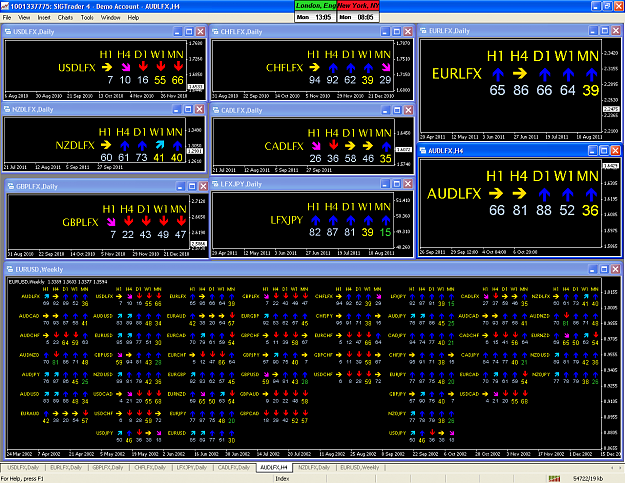Click the yellow MN value 36 in the AUDLFX window
The image size is (625, 483).
click(590, 210)
